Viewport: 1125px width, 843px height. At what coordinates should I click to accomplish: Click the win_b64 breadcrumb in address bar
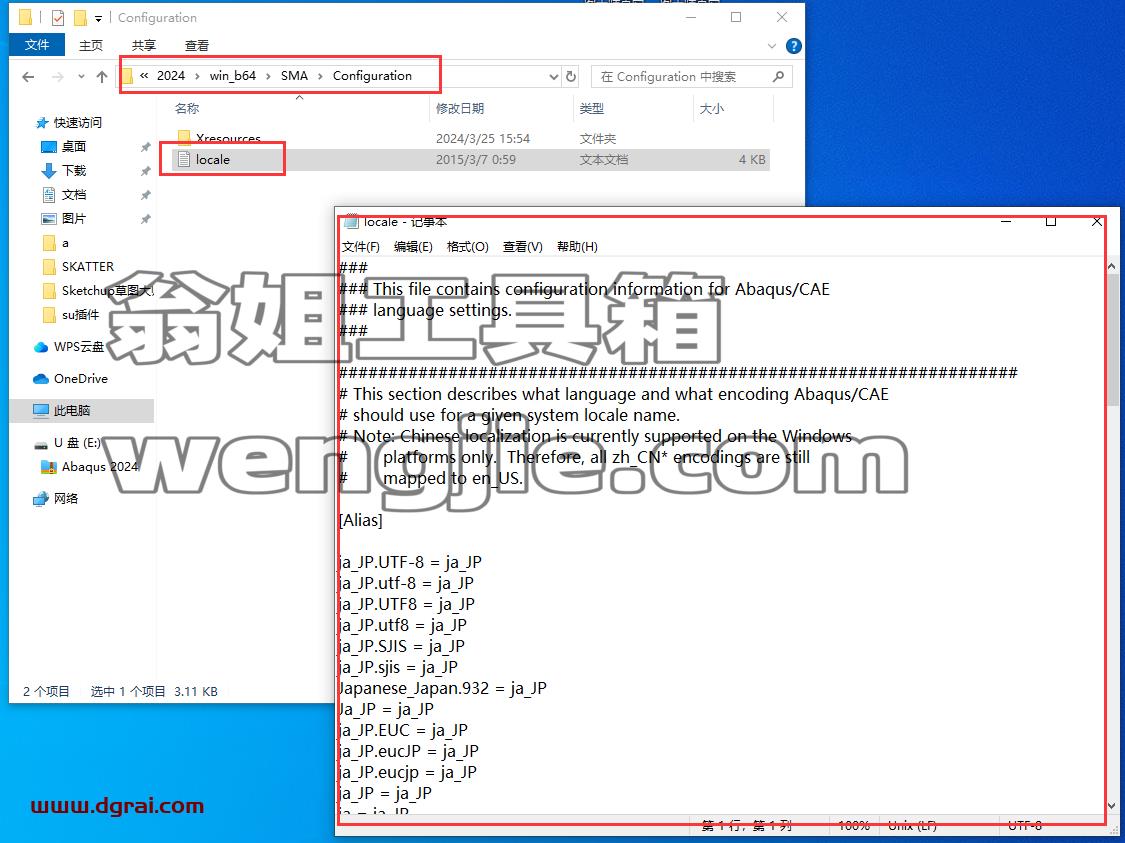[232, 75]
